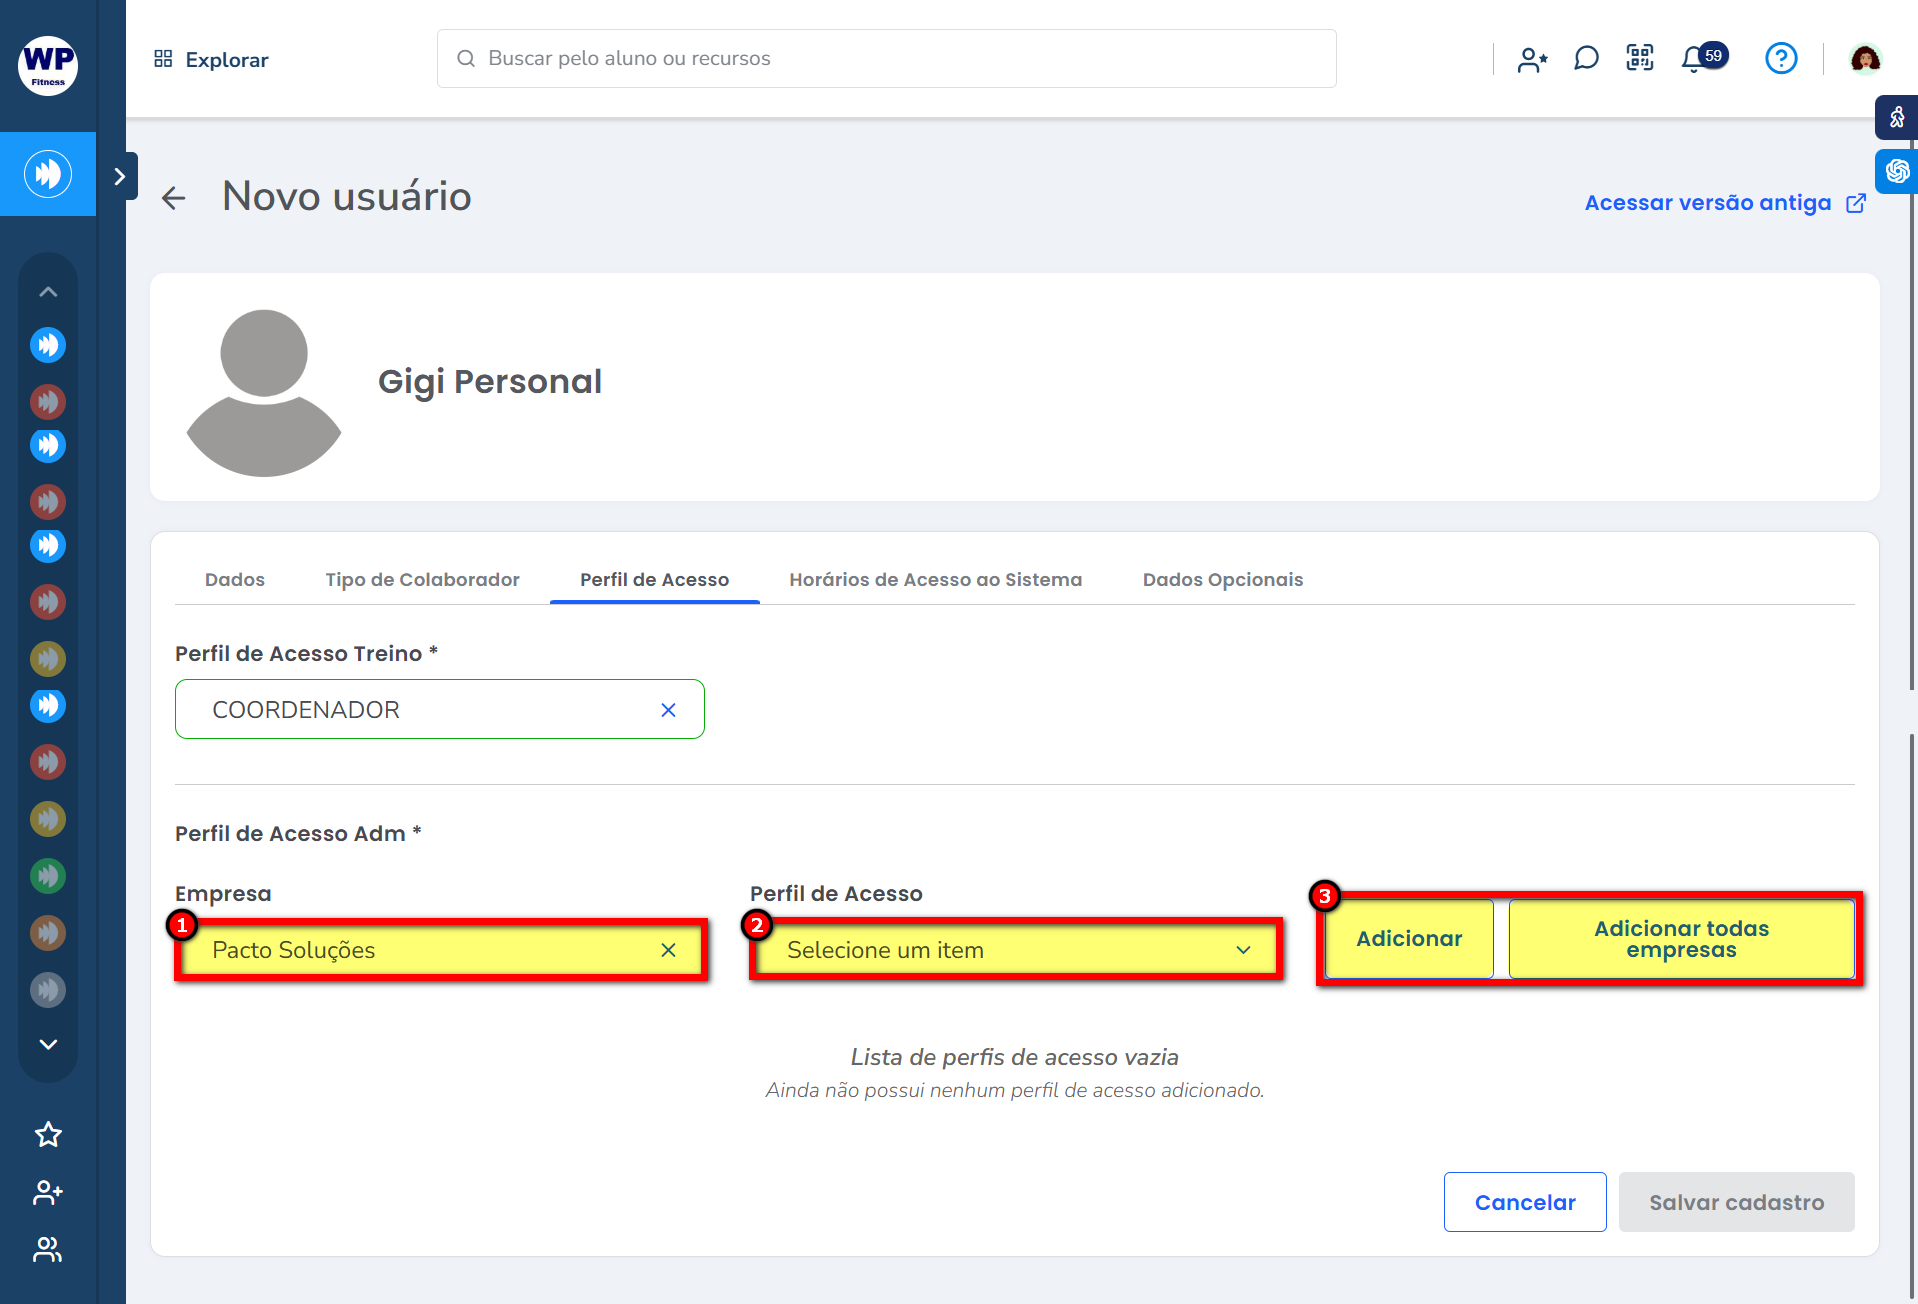The height and width of the screenshot is (1304, 1918).
Task: Click the Cancelar button
Action: pos(1524,1202)
